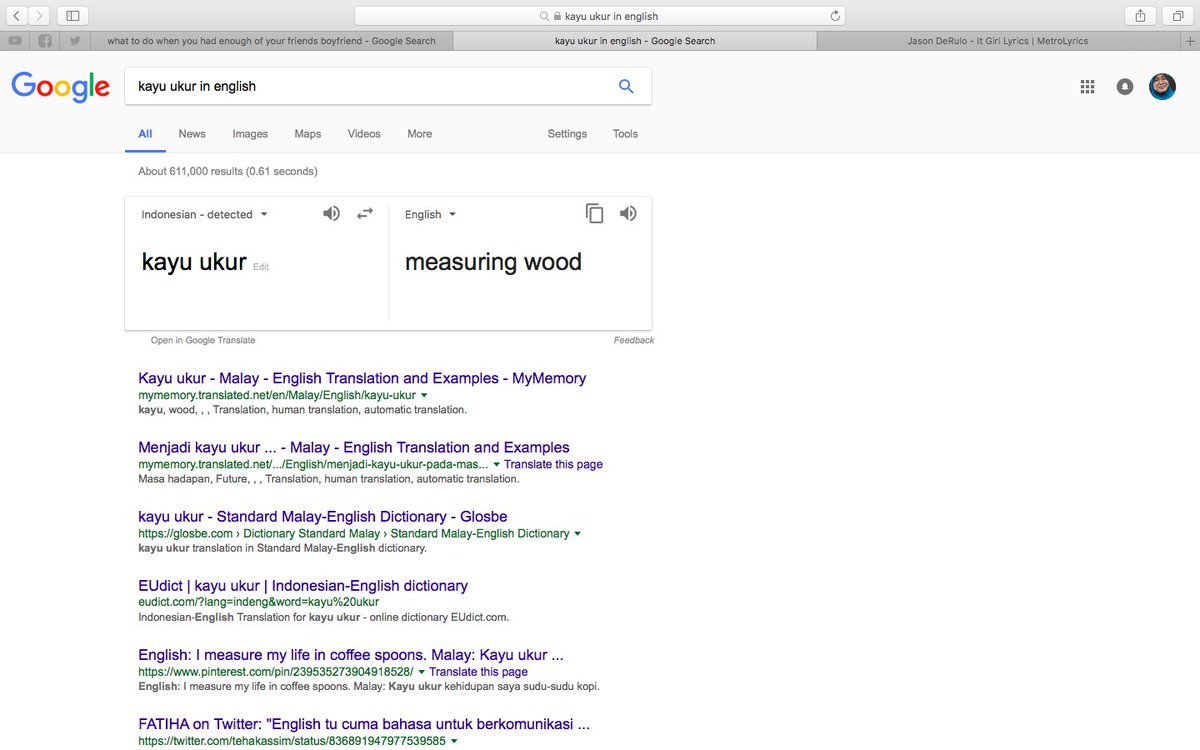Reload the page with the refresh icon
Screen dimensions: 1200x750
click(835, 16)
